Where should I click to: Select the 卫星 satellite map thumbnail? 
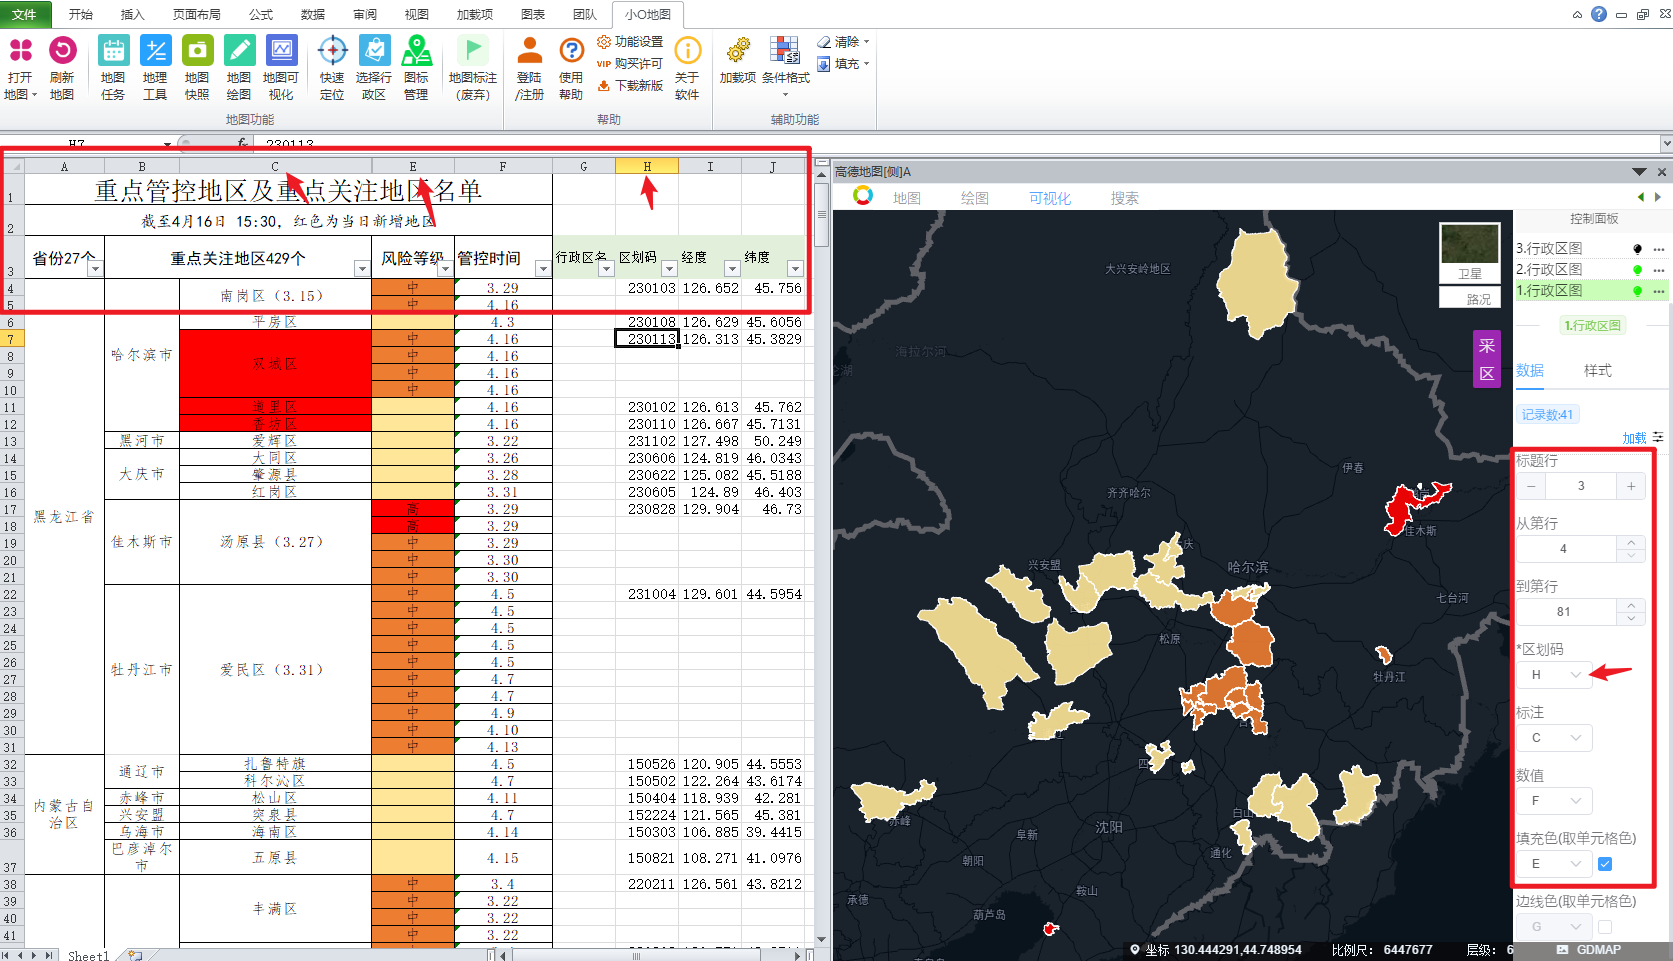(1469, 253)
